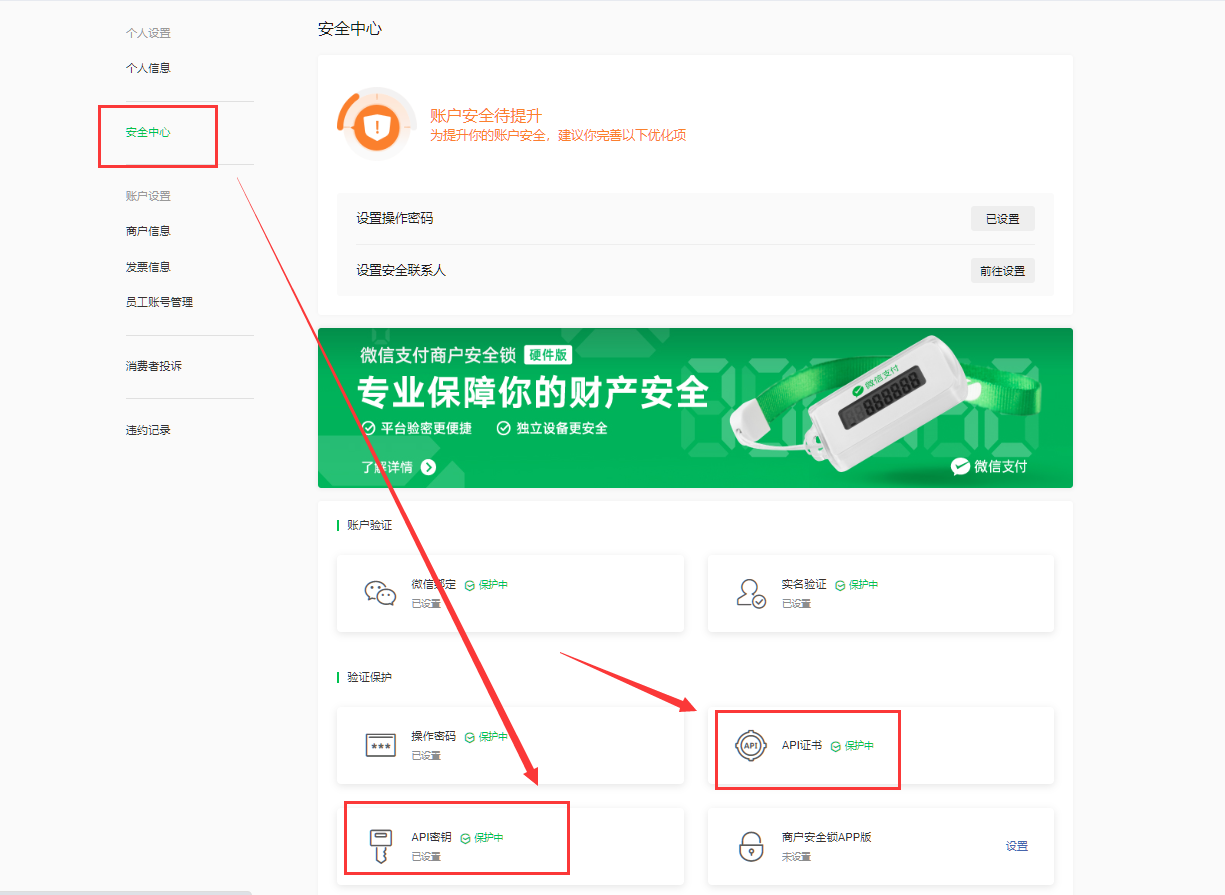The height and width of the screenshot is (895, 1225).
Task: Click 了解详情 on the green banner
Action: (x=387, y=467)
